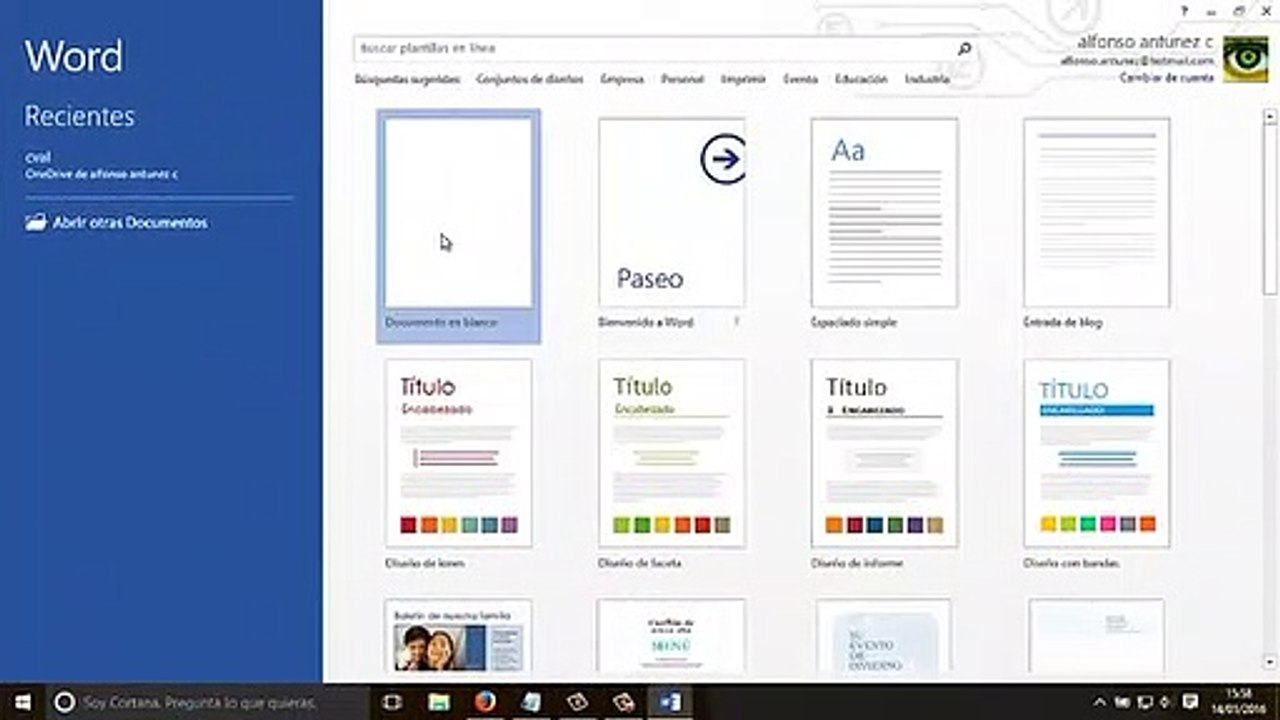Click the pin icon beside Bienvenido a Word
This screenshot has height=720, width=1280.
(x=737, y=322)
